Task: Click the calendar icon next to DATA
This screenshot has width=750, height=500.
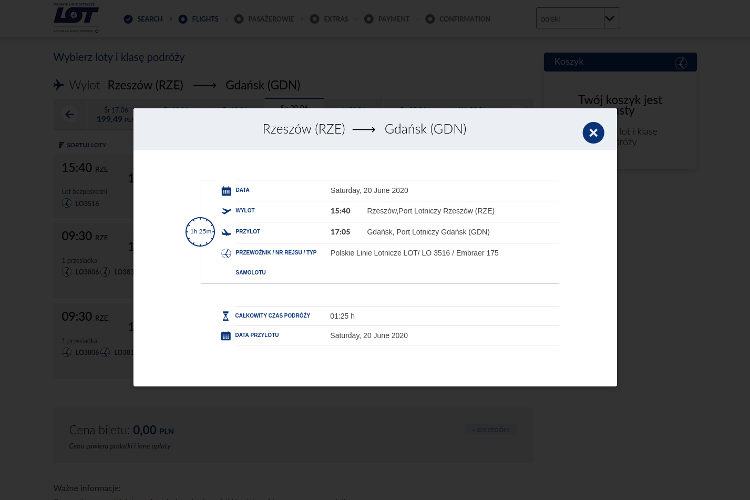Action: [226, 191]
